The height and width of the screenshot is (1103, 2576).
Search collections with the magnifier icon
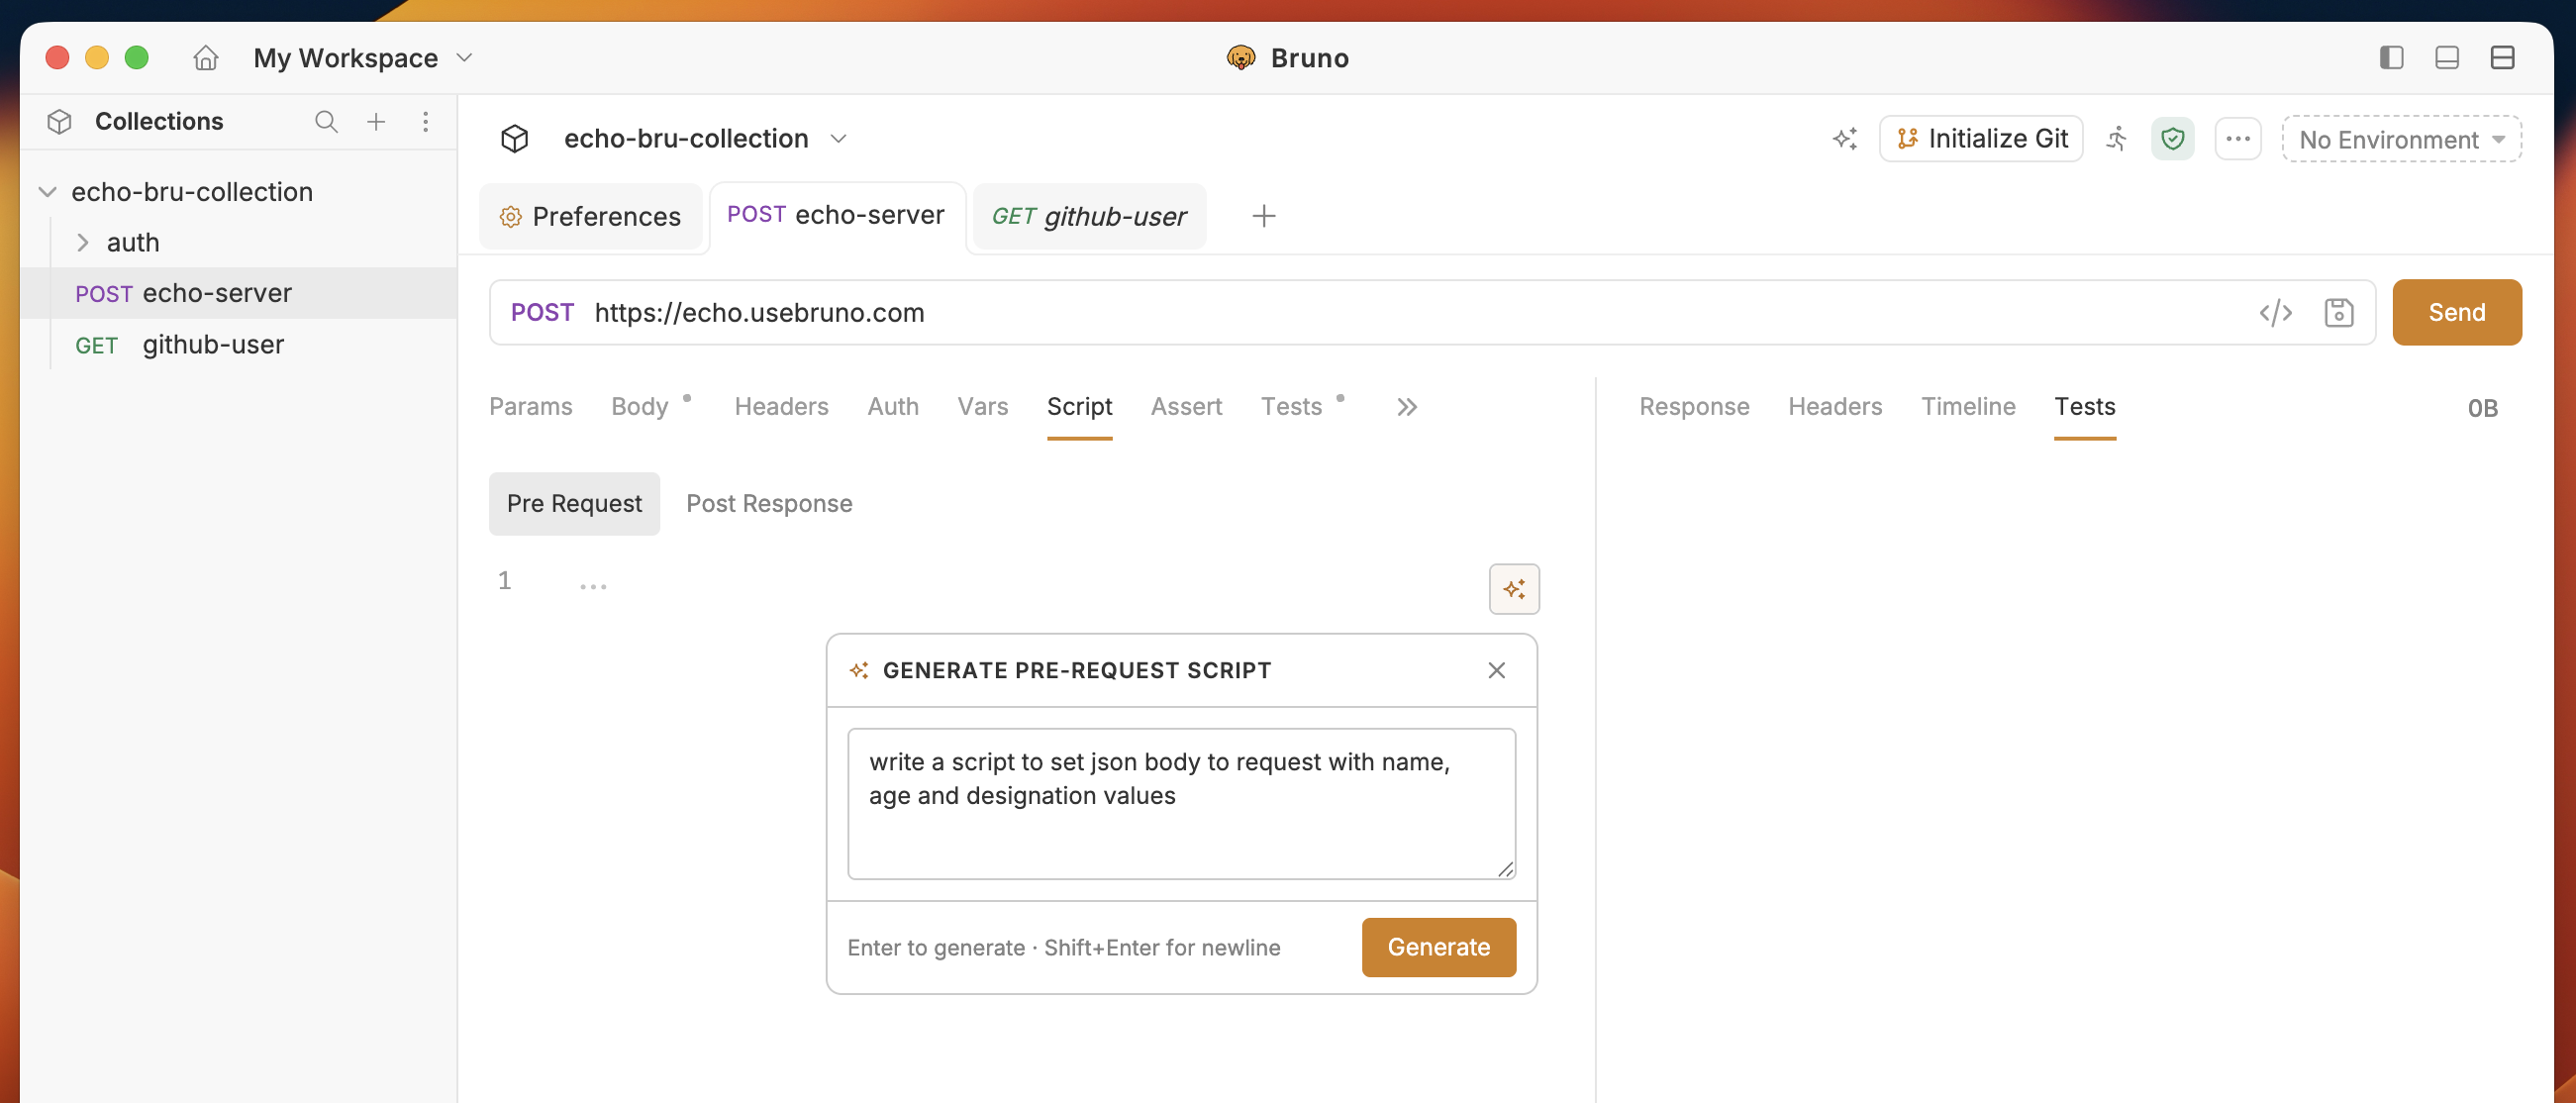(326, 121)
